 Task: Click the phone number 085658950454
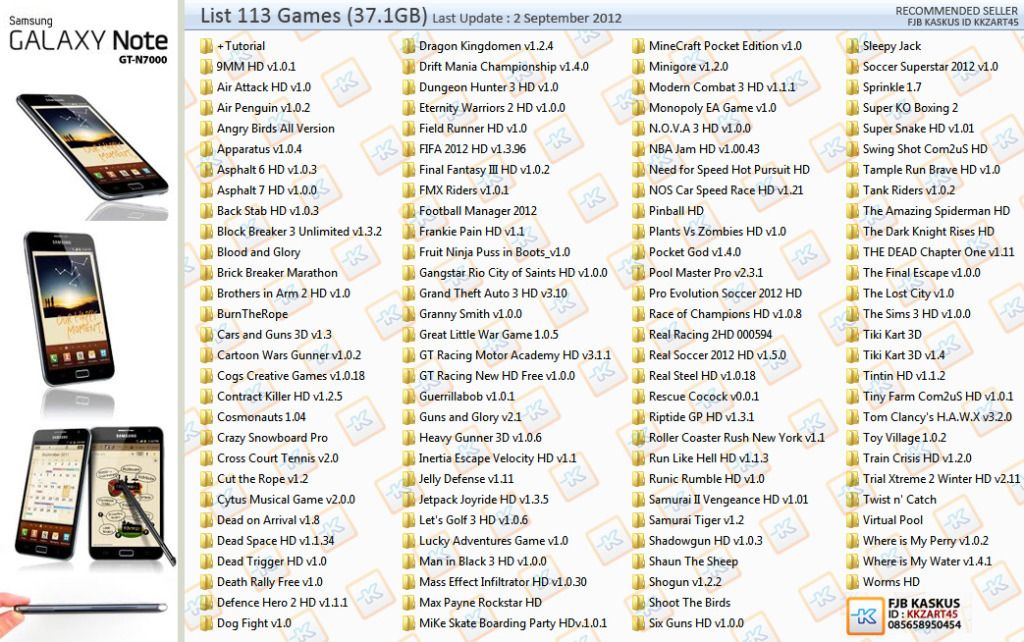coord(924,625)
